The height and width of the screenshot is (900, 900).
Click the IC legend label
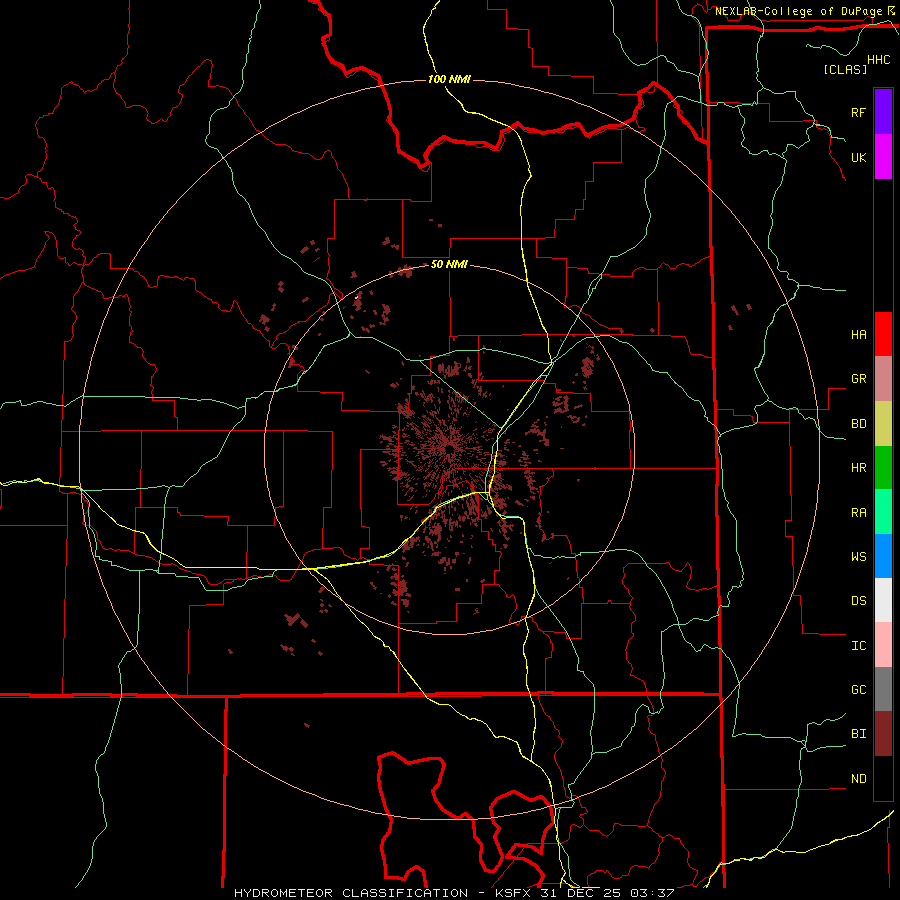(x=858, y=645)
